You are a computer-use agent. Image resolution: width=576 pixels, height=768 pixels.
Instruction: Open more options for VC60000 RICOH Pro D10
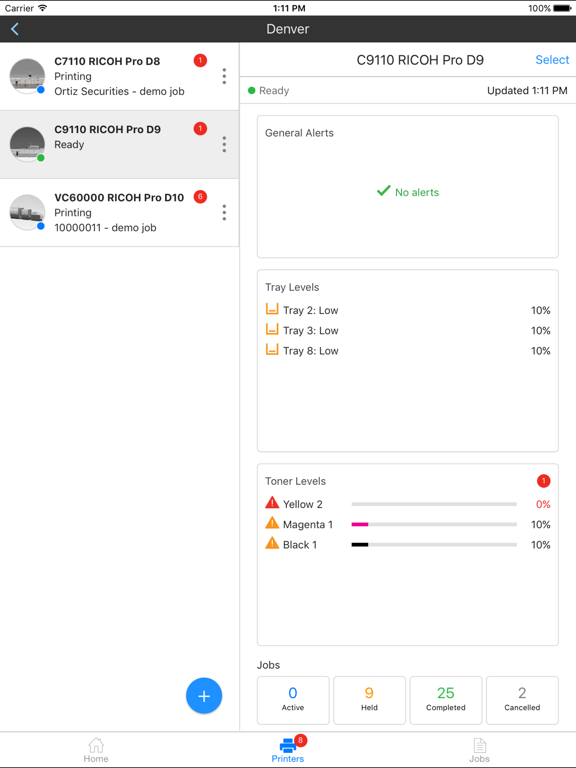pyautogui.click(x=224, y=213)
